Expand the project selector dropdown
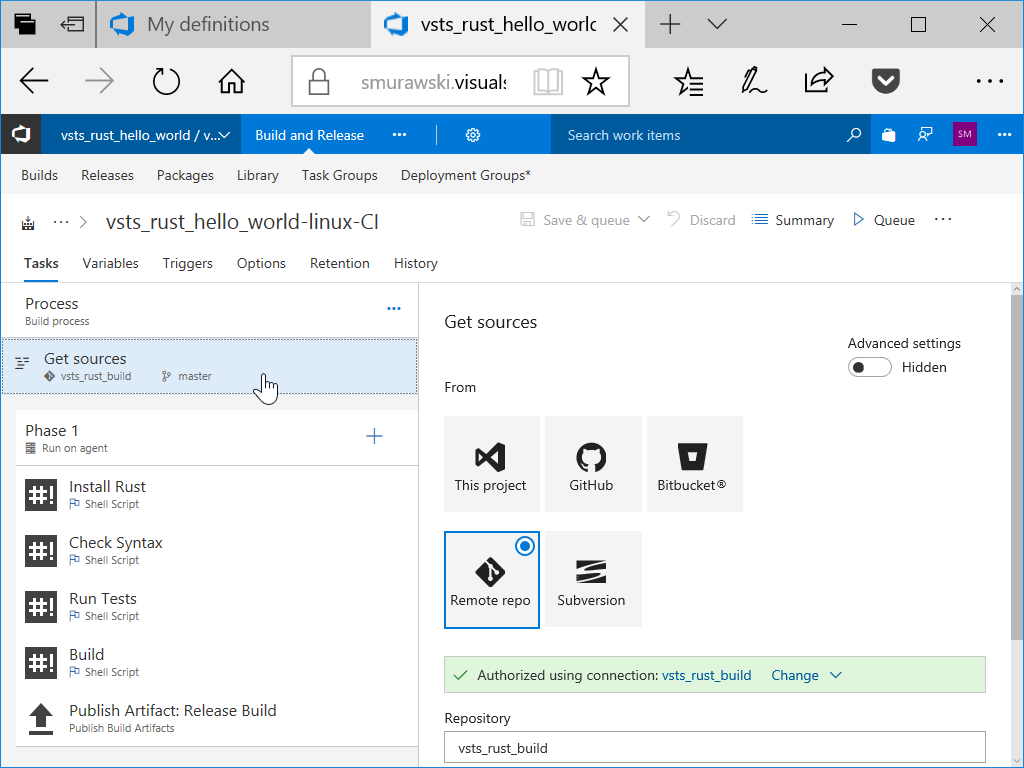The image size is (1024, 768). 225,135
